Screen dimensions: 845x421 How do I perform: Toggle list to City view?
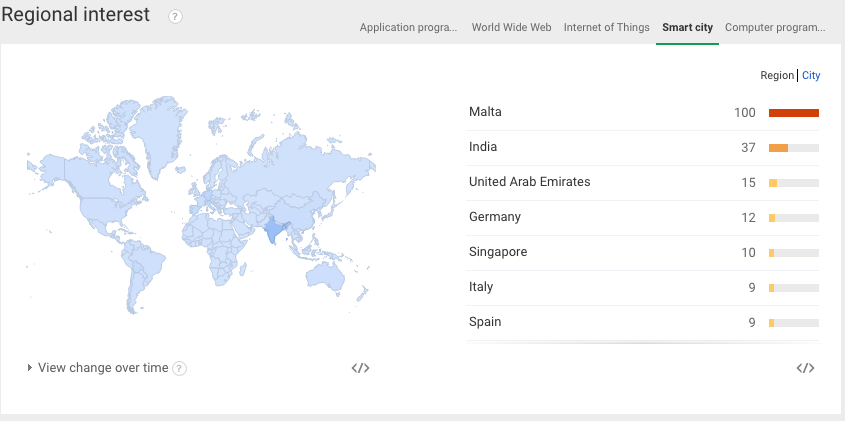tap(811, 76)
